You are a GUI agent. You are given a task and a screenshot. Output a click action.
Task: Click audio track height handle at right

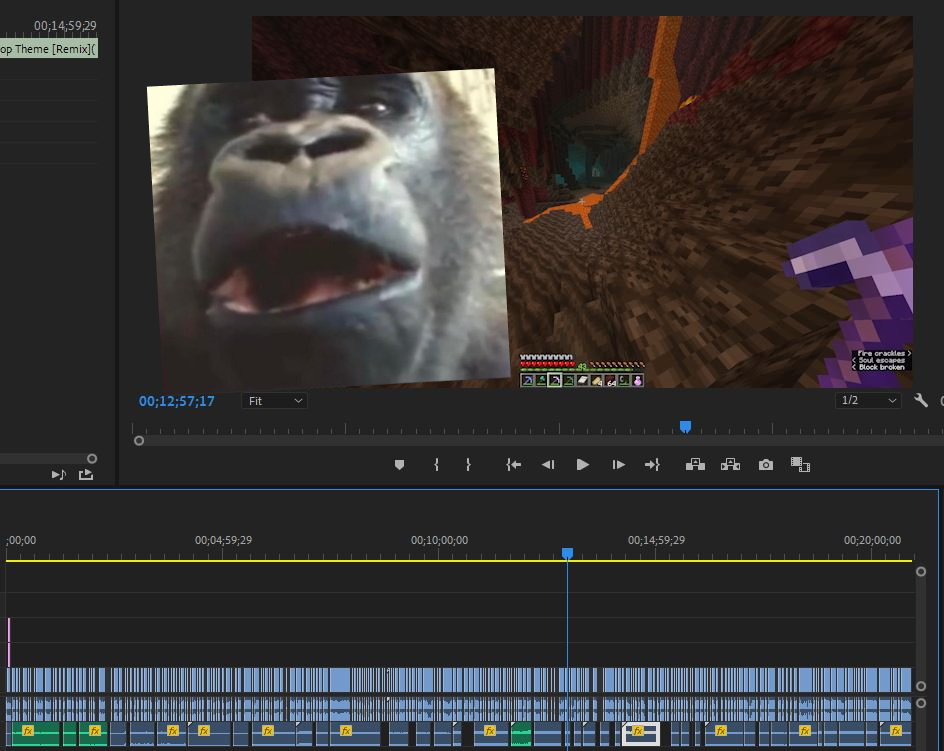[x=921, y=703]
